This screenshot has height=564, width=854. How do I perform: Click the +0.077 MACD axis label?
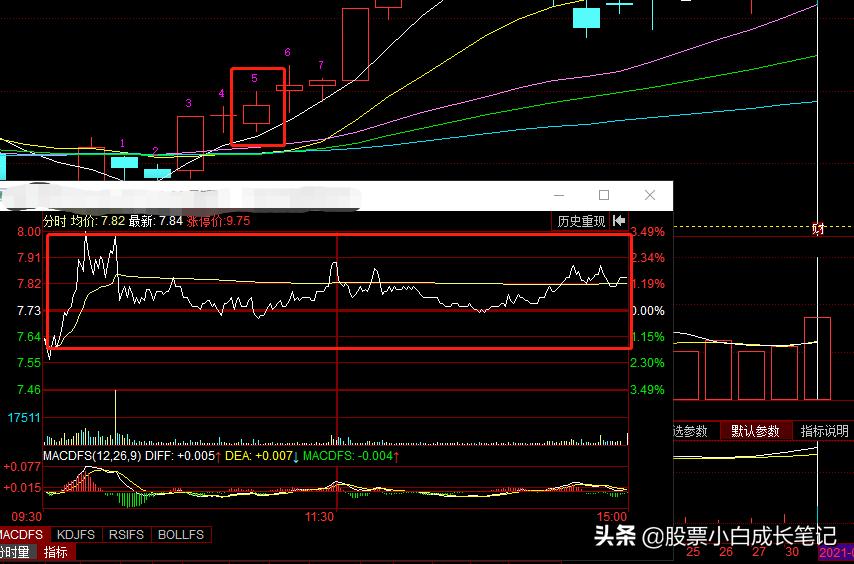(x=22, y=467)
